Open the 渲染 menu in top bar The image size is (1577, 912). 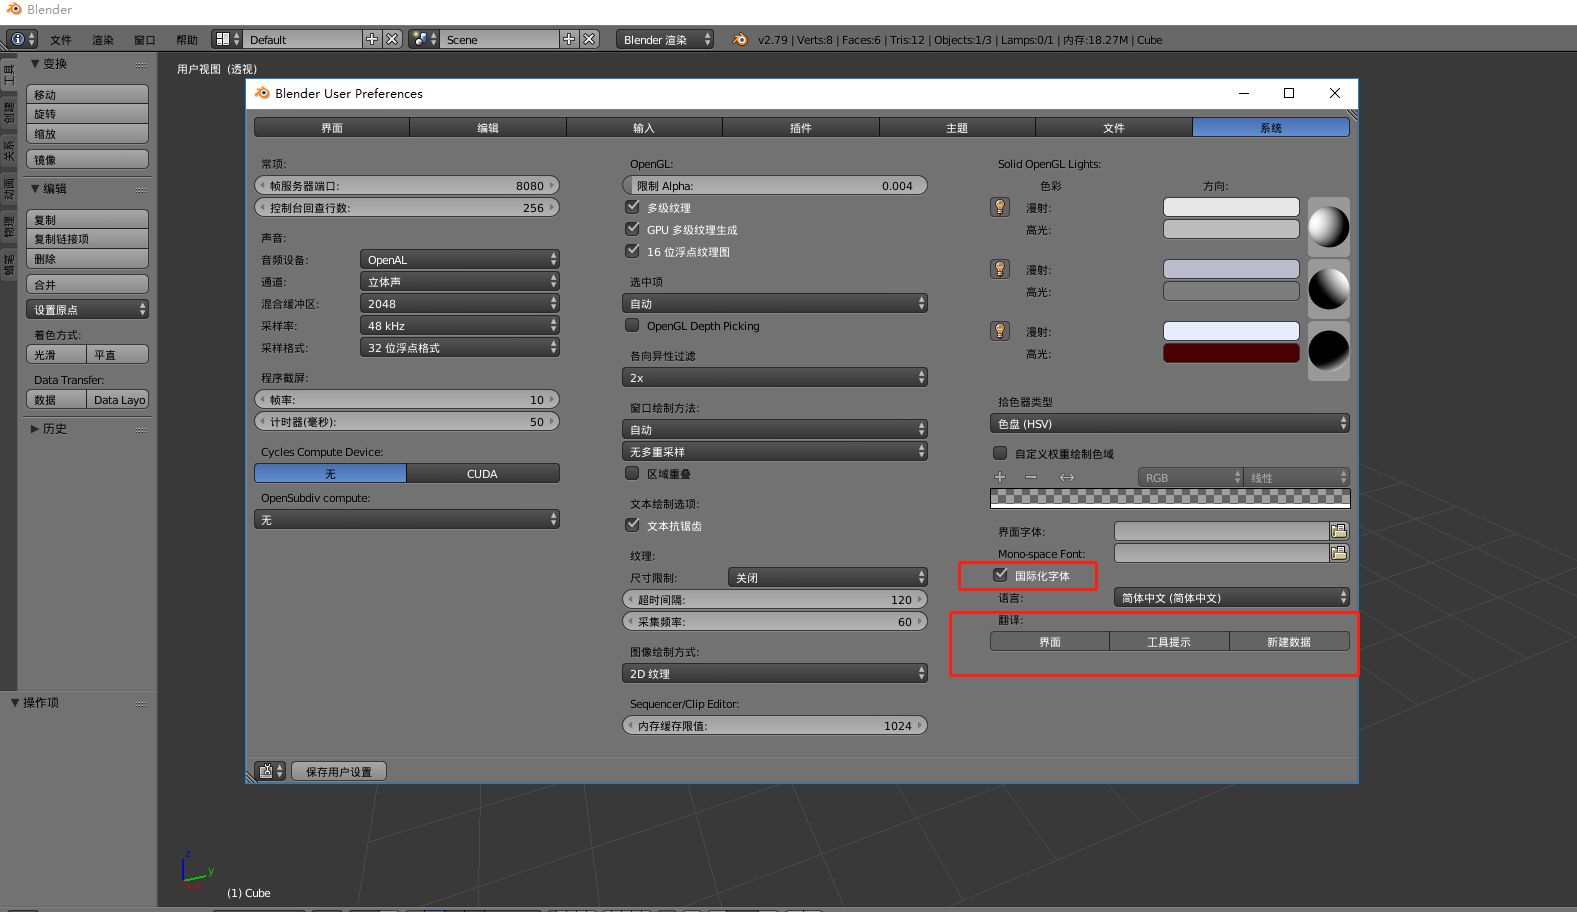pyautogui.click(x=103, y=39)
